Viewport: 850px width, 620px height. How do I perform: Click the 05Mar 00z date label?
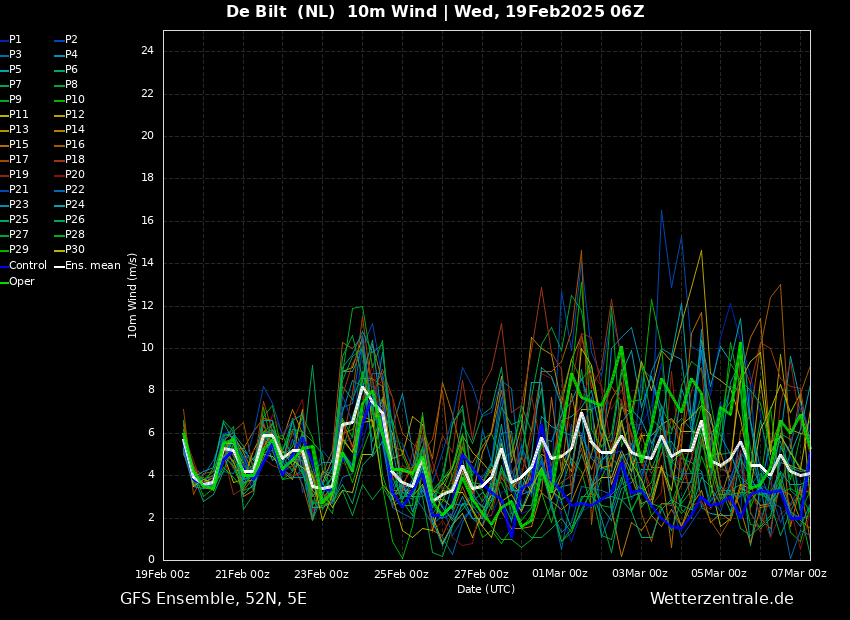click(719, 574)
